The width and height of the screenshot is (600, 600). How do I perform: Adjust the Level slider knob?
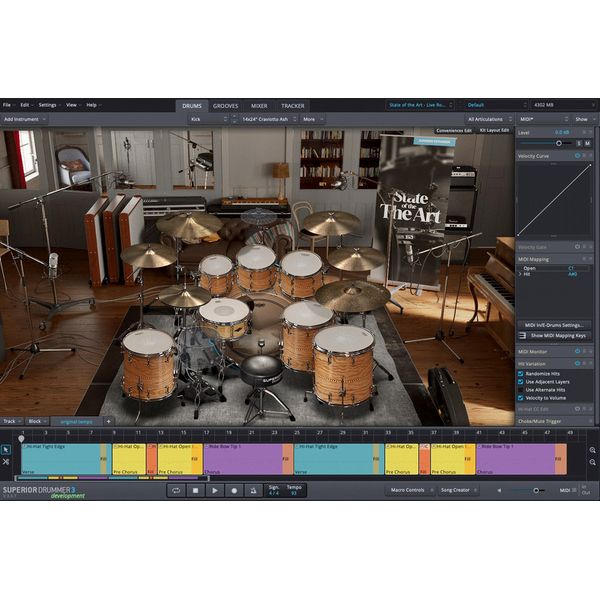coord(559,143)
